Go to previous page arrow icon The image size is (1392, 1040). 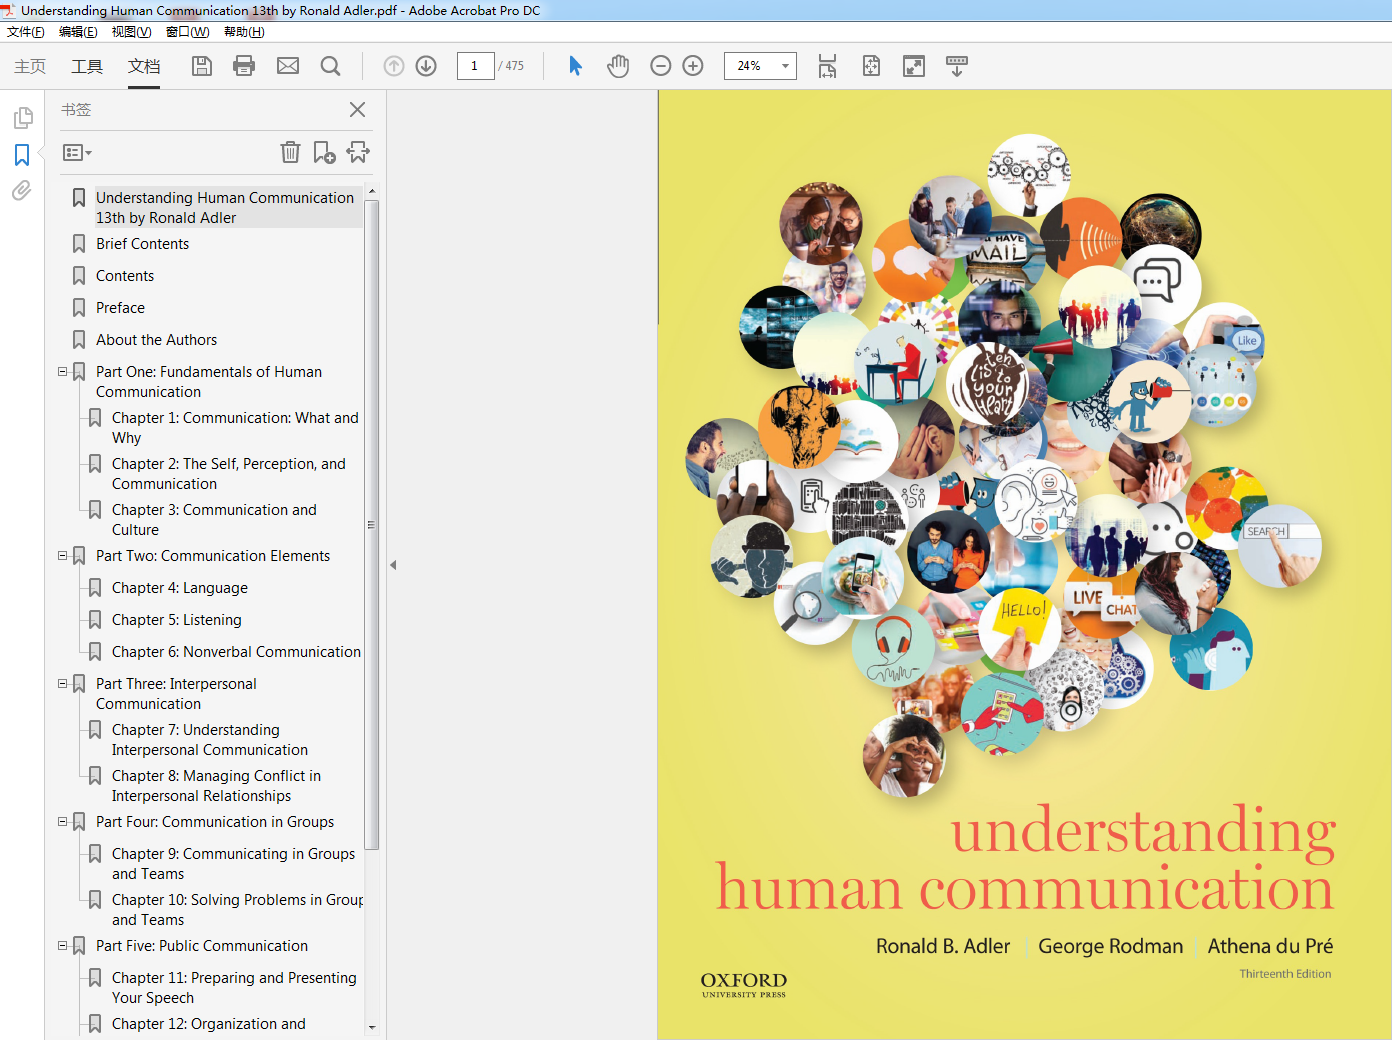394,66
